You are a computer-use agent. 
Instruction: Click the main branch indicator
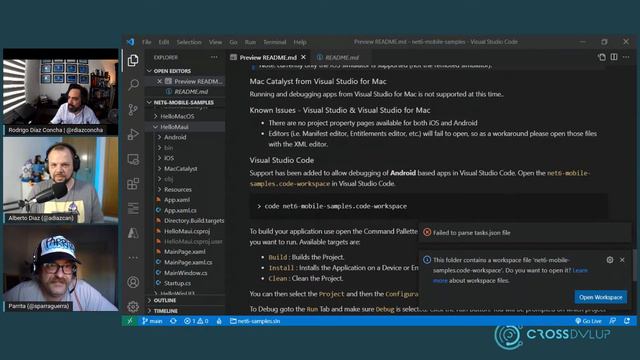152,321
